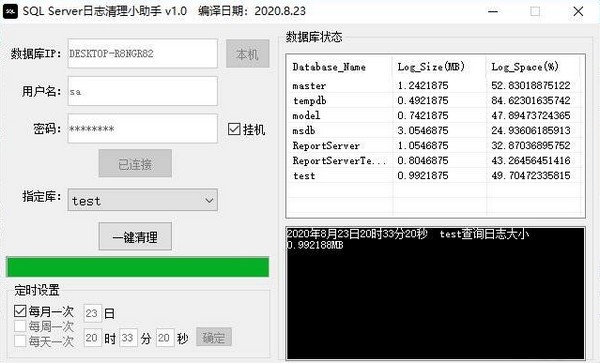Open the 指定库 dropdown showing test
The image size is (600, 363).
point(143,200)
